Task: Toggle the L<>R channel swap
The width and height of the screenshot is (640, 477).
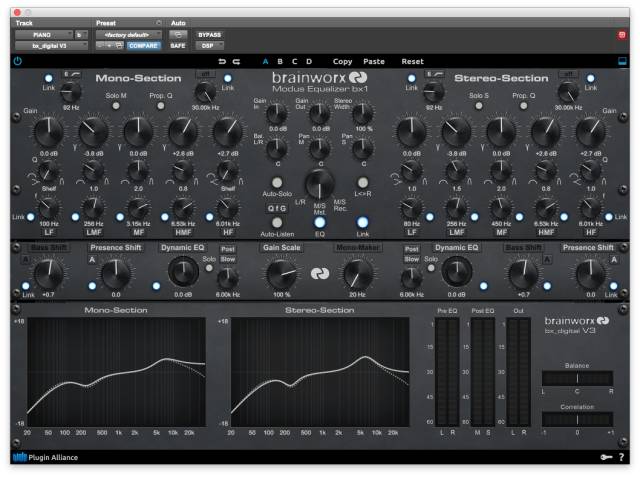Action: (362, 182)
